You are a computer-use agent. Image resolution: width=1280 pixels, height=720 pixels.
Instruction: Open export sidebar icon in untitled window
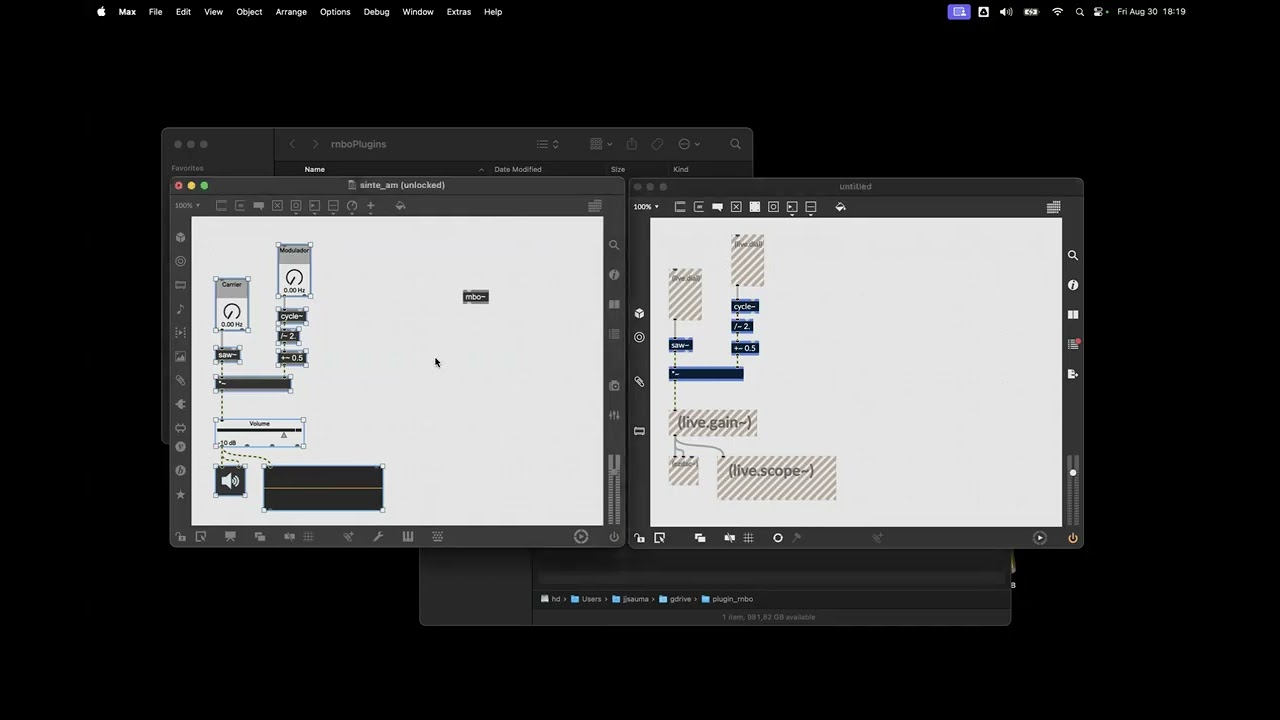(1073, 374)
